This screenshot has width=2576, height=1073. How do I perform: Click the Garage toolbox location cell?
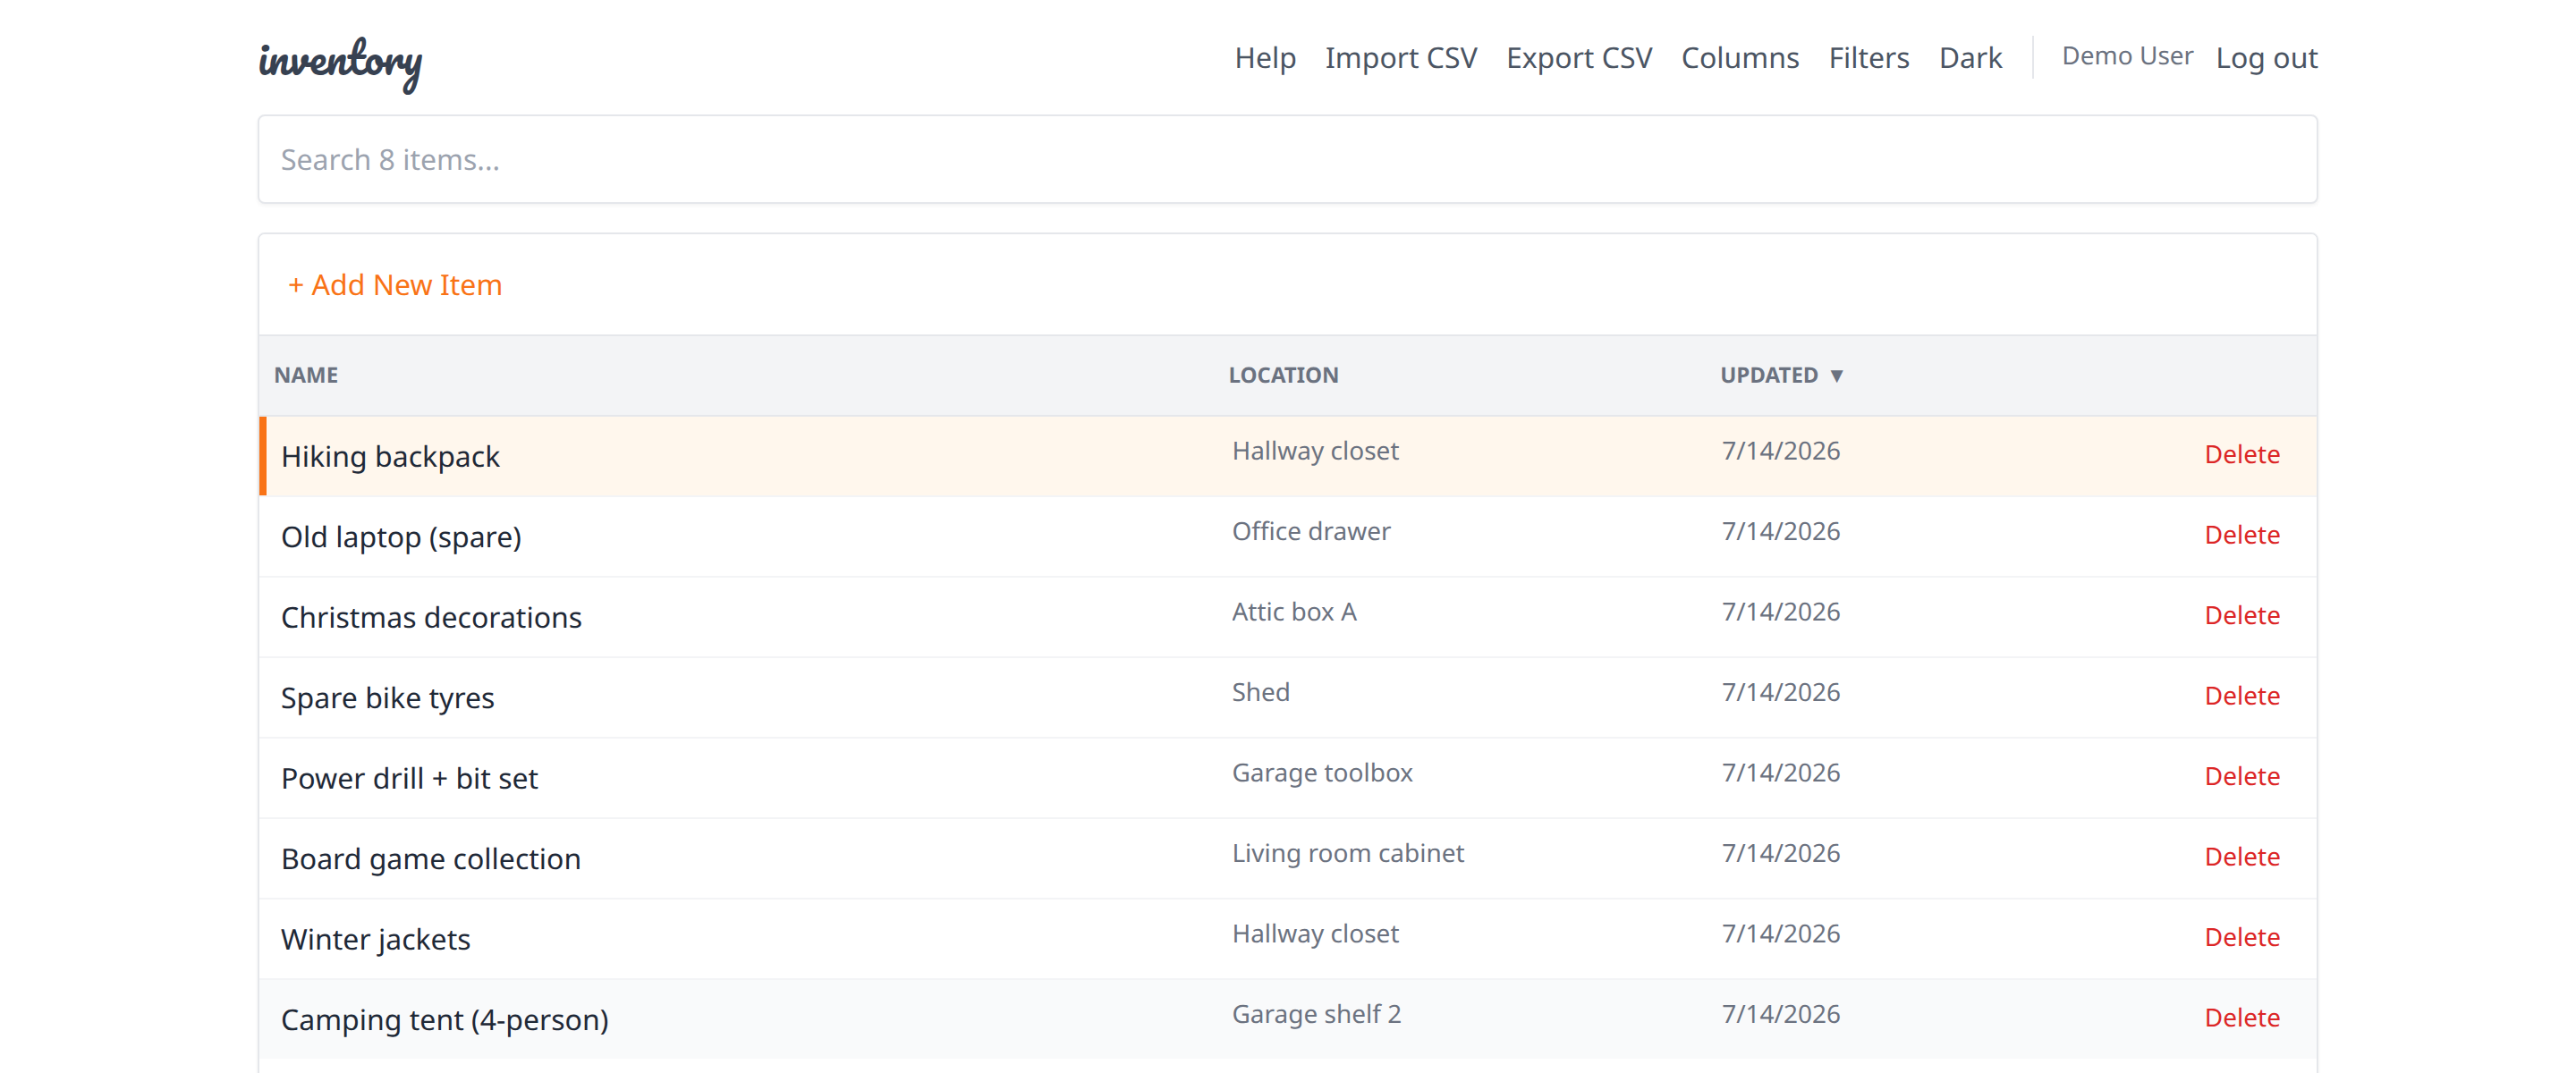tap(1322, 773)
